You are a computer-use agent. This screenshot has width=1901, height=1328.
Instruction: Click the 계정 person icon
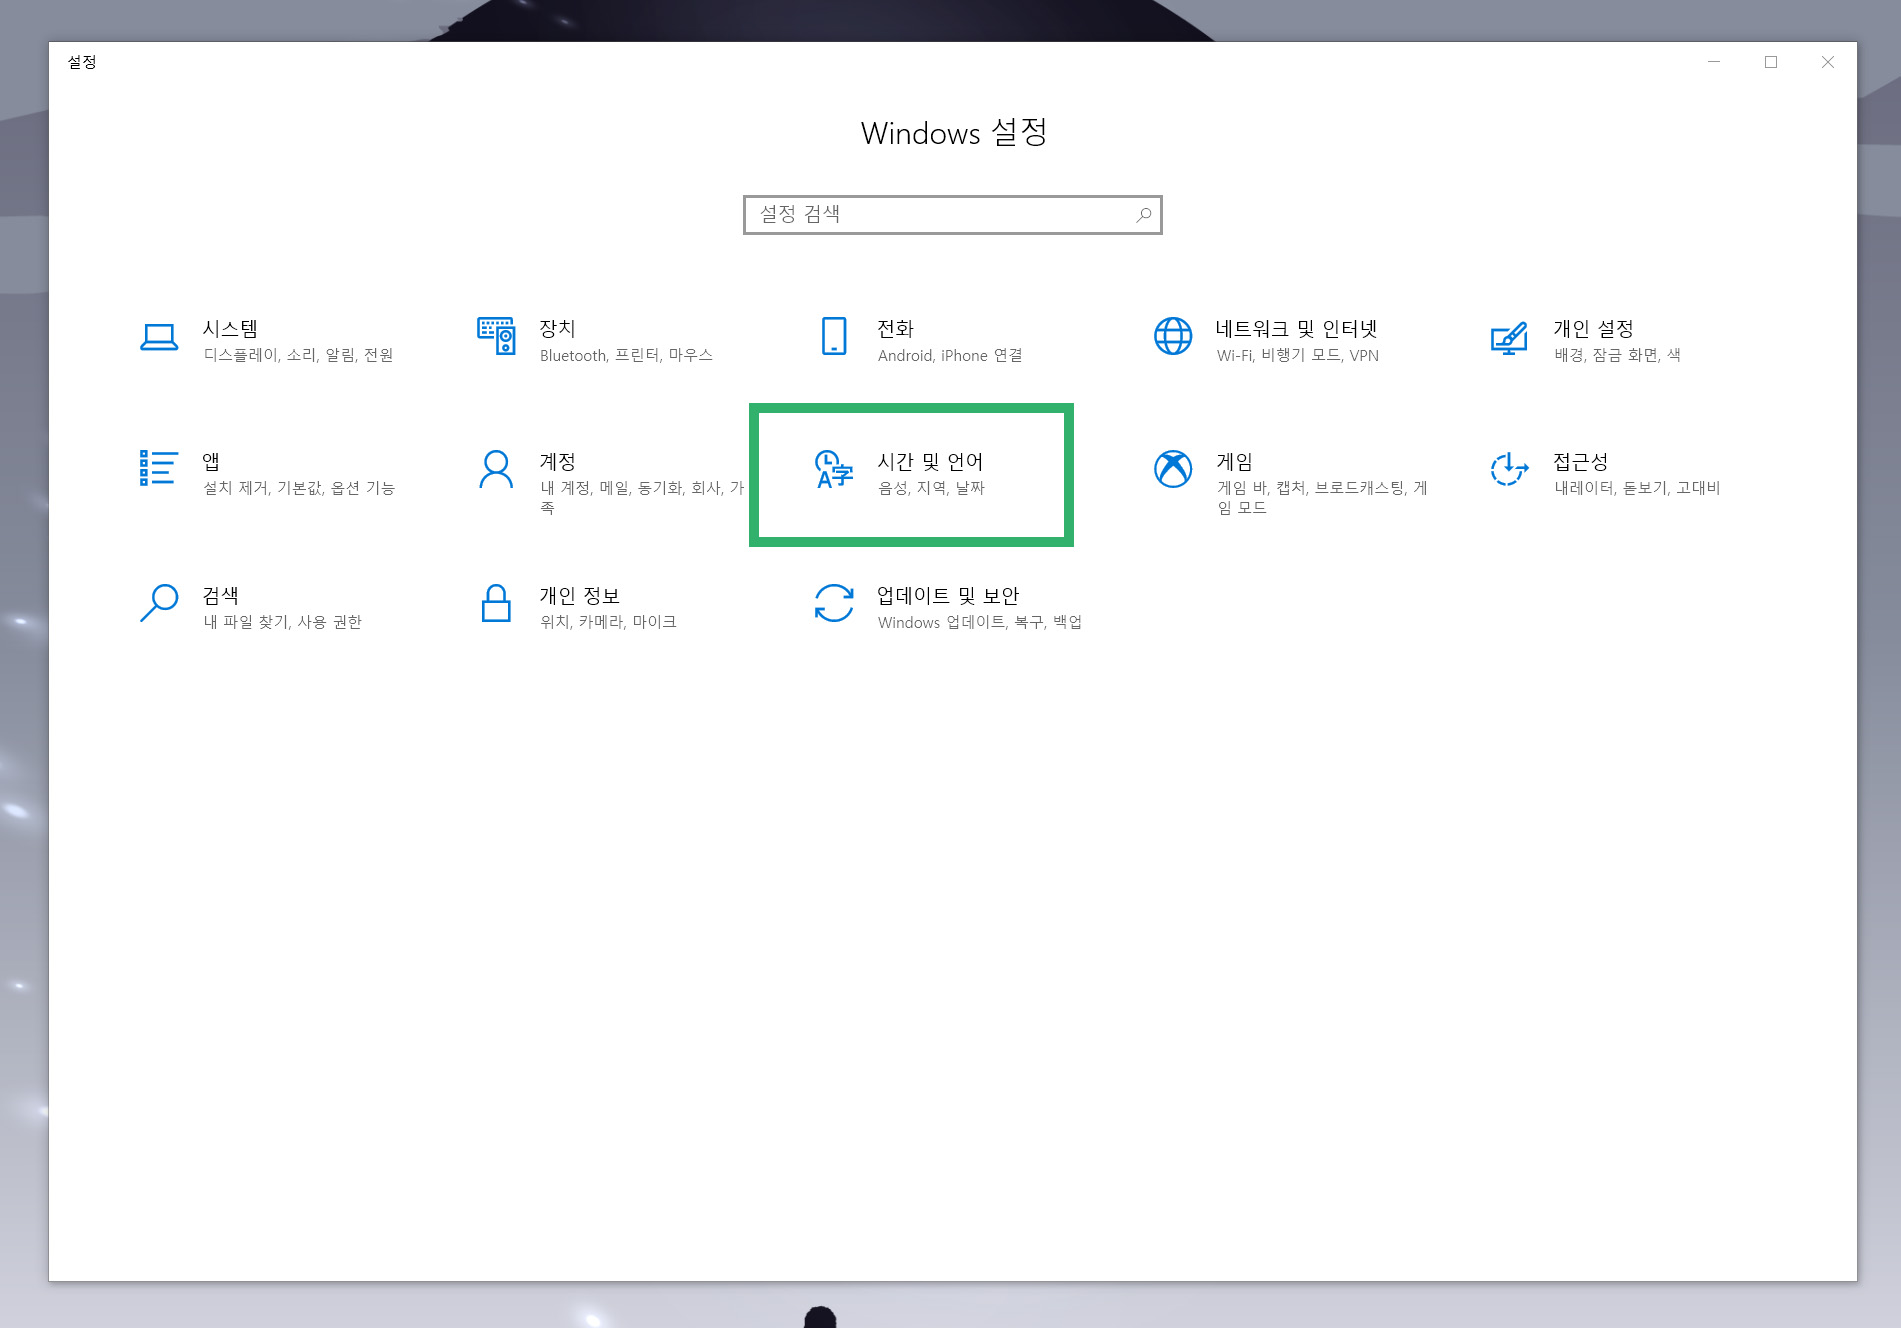point(496,469)
